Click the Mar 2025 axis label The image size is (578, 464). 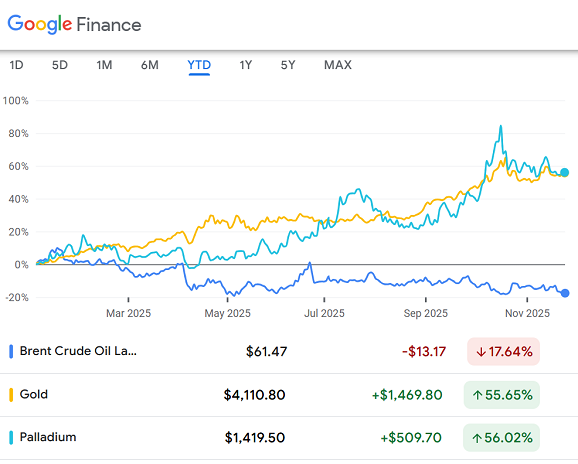coord(128,313)
